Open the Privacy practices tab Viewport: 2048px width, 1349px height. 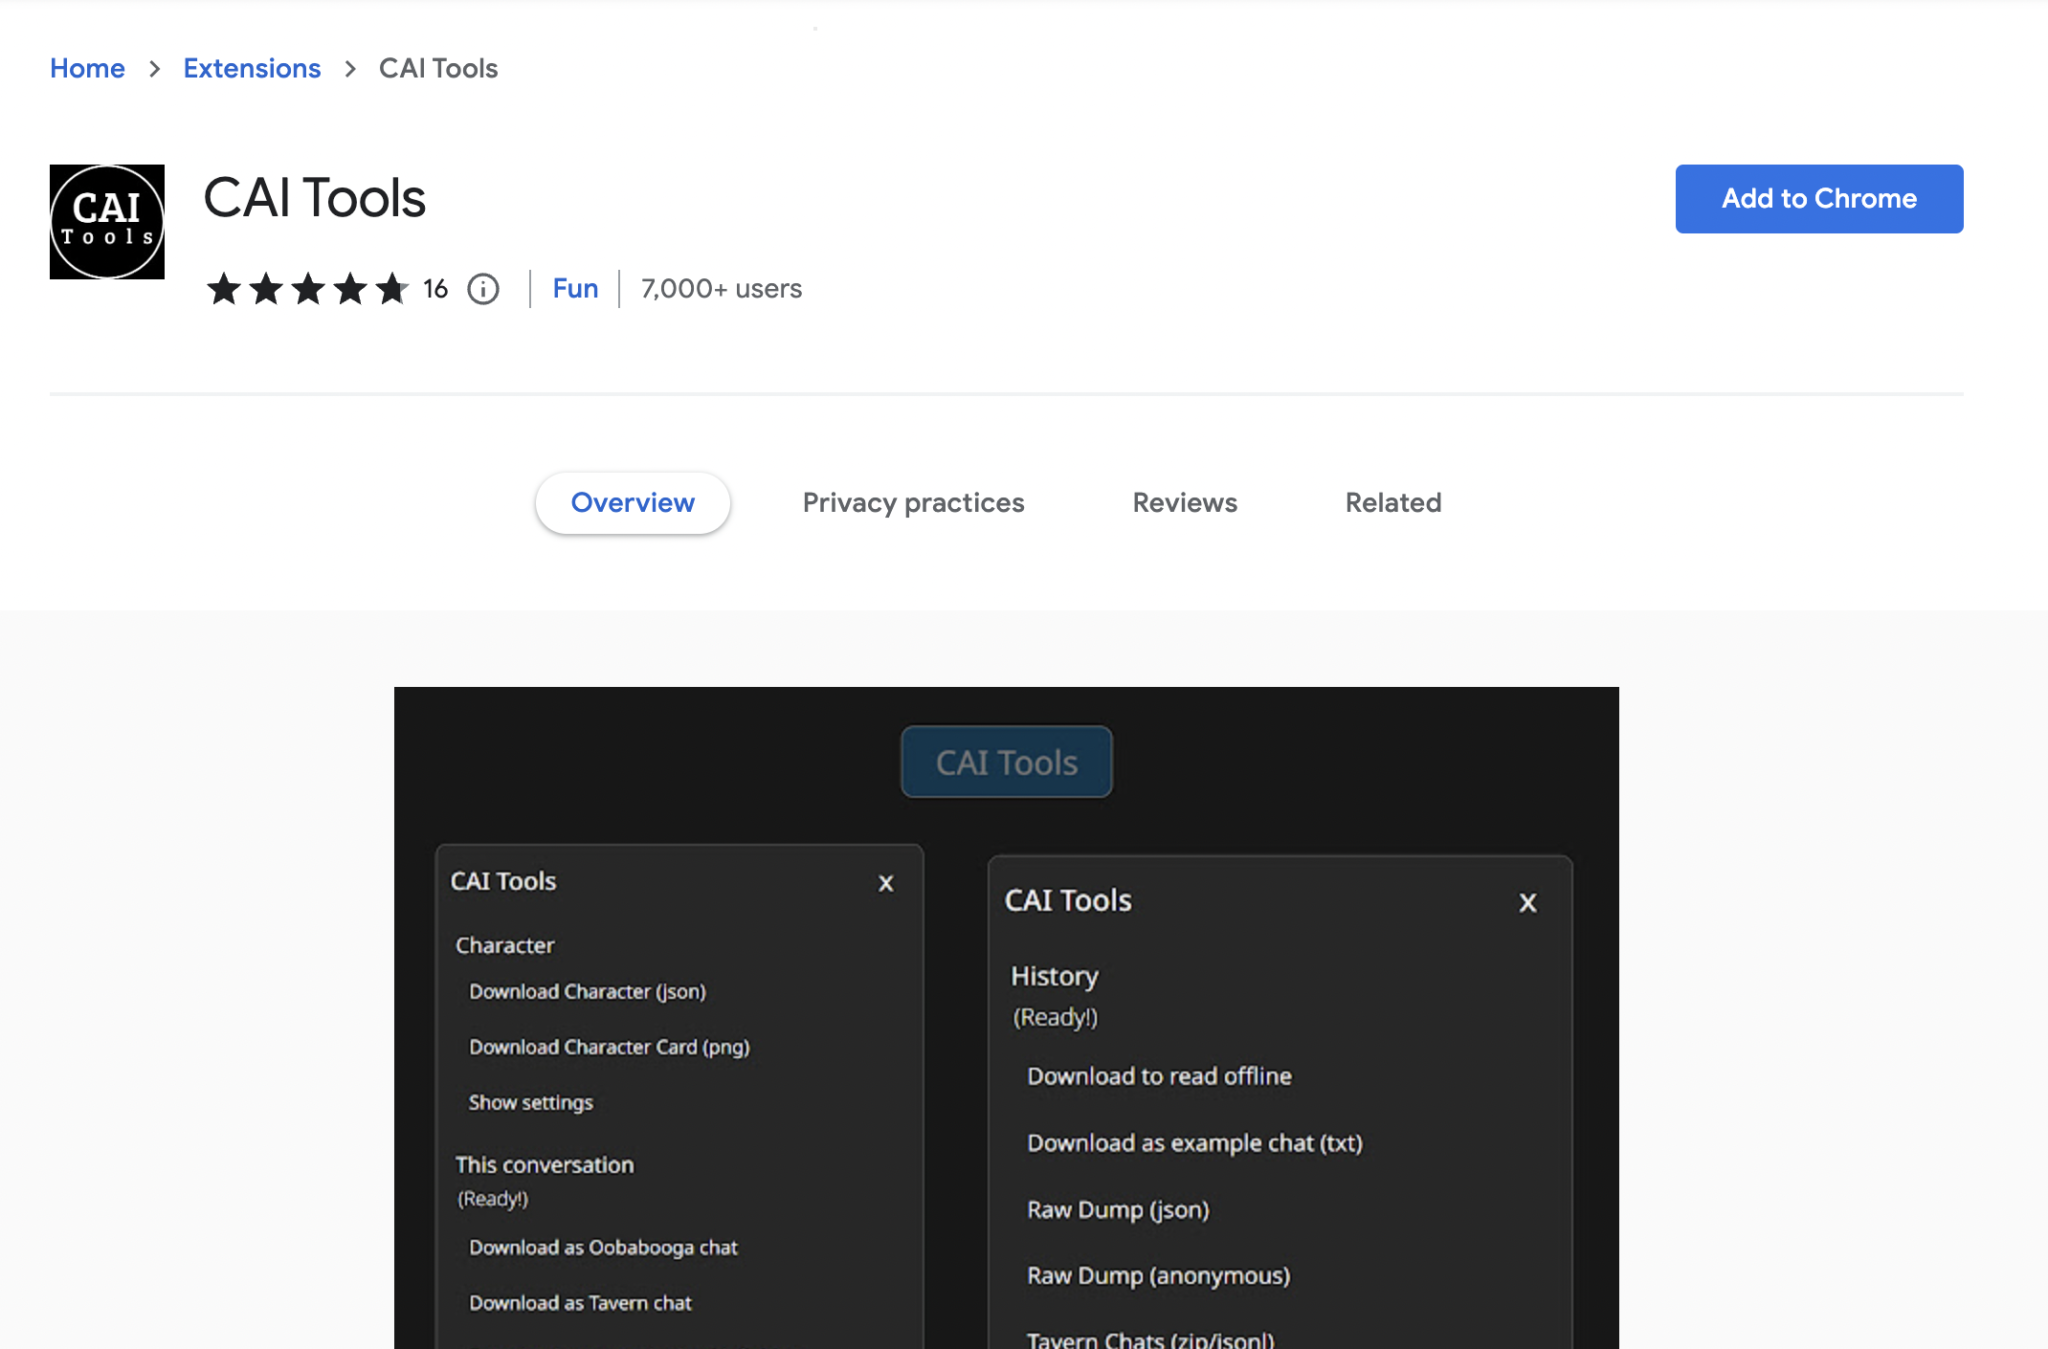913,502
